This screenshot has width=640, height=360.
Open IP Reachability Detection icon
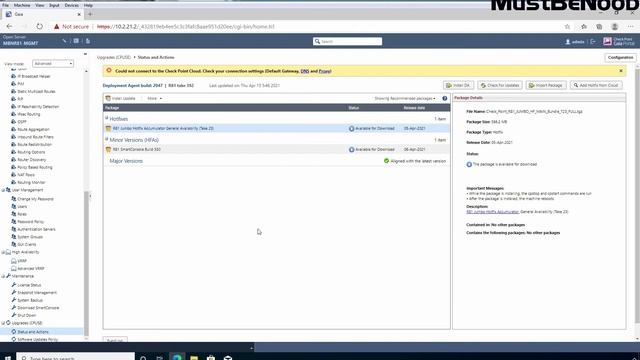(x=13, y=107)
